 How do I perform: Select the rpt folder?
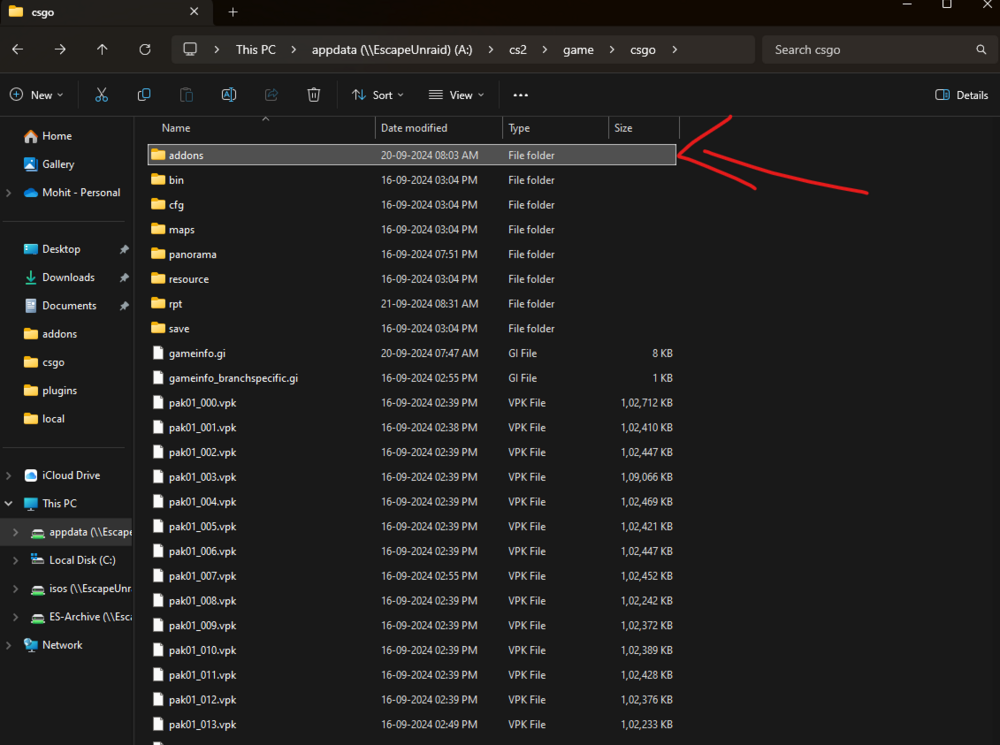412,304
